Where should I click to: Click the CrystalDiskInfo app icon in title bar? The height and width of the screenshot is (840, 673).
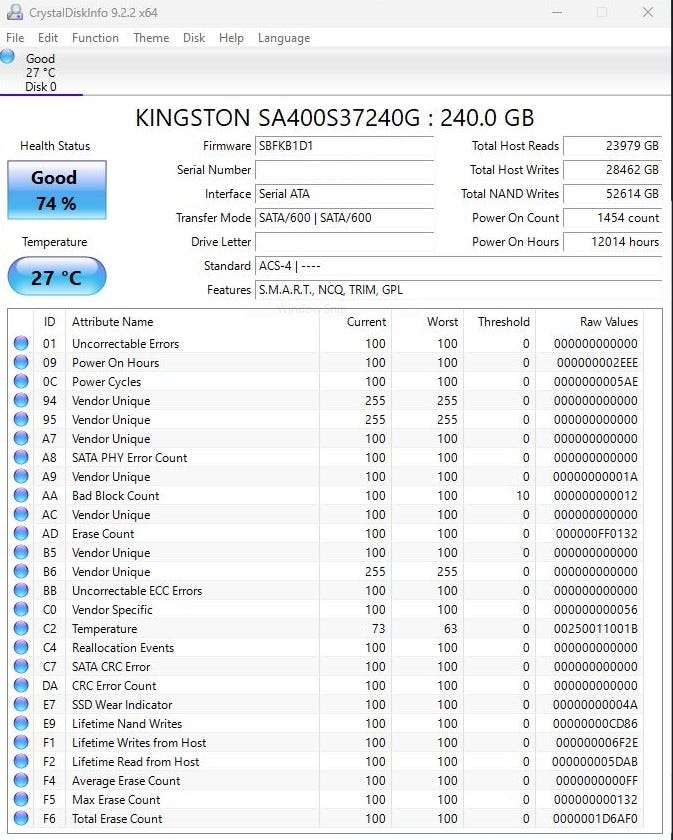pyautogui.click(x=14, y=12)
